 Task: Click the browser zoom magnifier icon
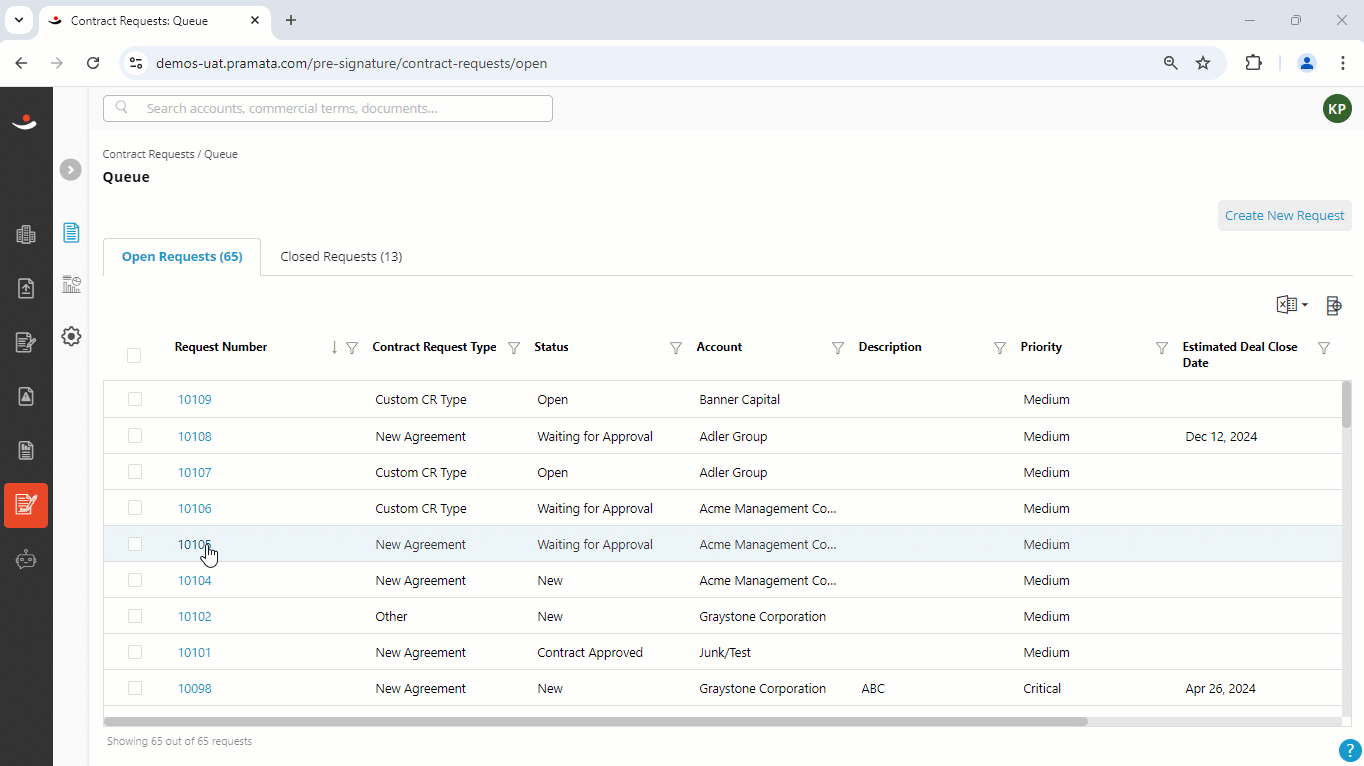point(1171,63)
